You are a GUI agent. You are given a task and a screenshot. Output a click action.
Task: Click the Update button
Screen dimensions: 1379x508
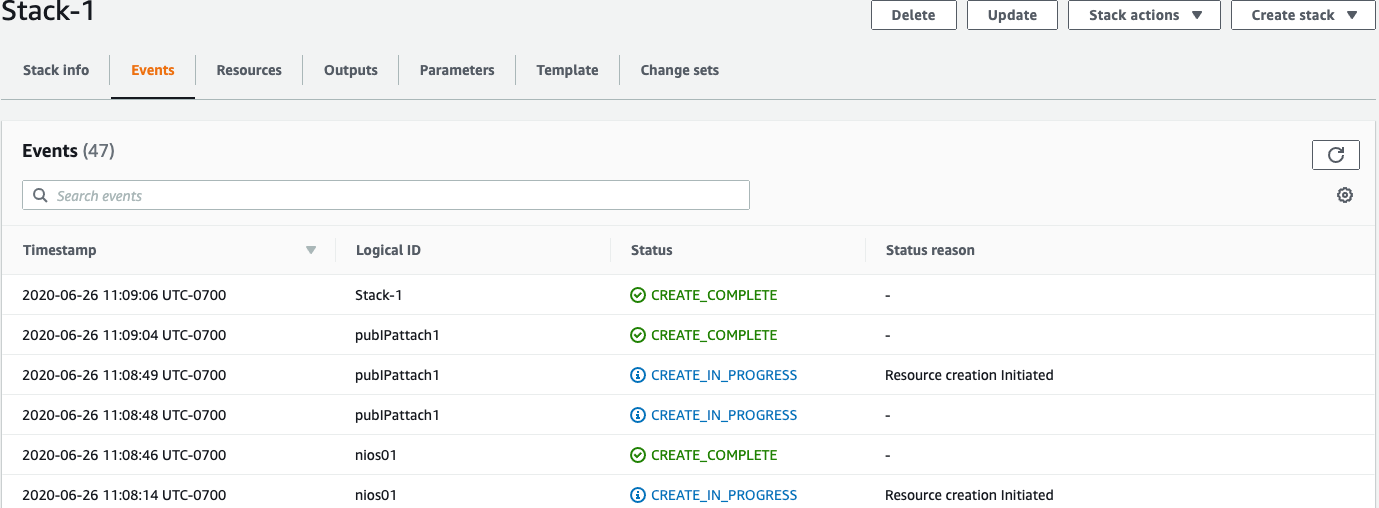1012,15
